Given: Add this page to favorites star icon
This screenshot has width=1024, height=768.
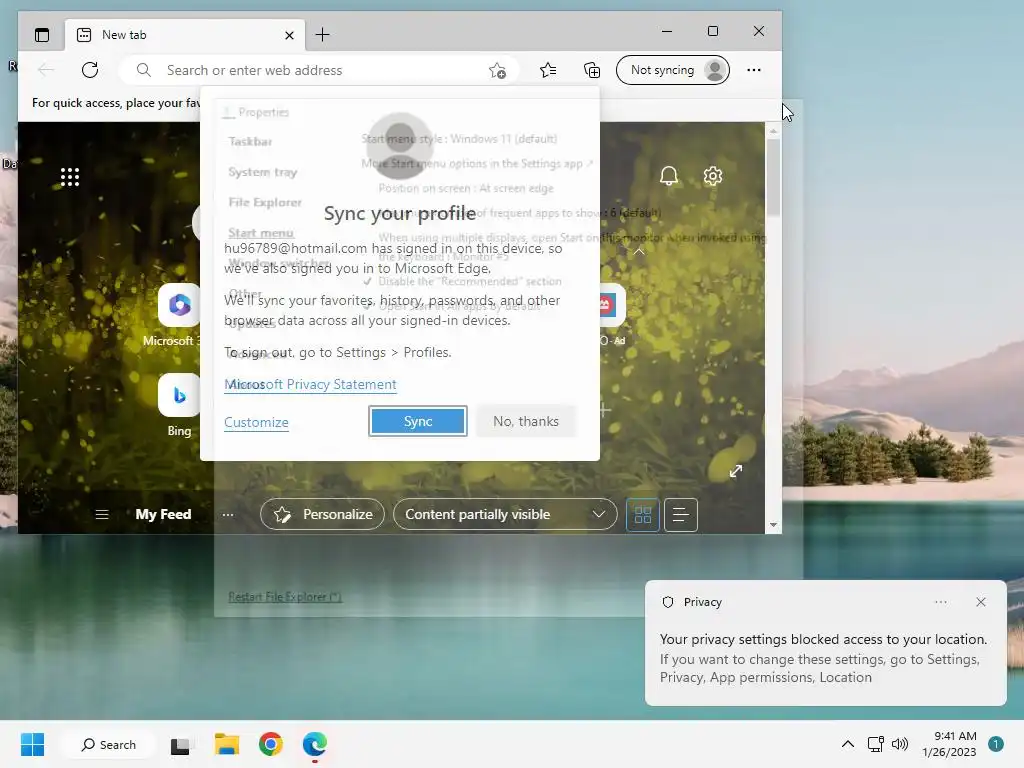Looking at the screenshot, I should pos(498,71).
